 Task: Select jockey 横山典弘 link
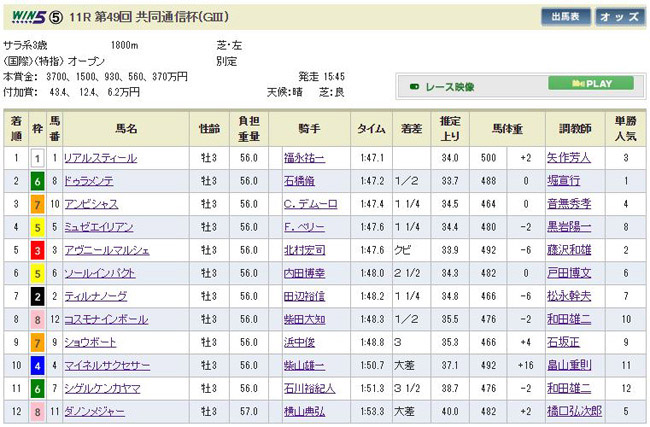click(x=305, y=411)
